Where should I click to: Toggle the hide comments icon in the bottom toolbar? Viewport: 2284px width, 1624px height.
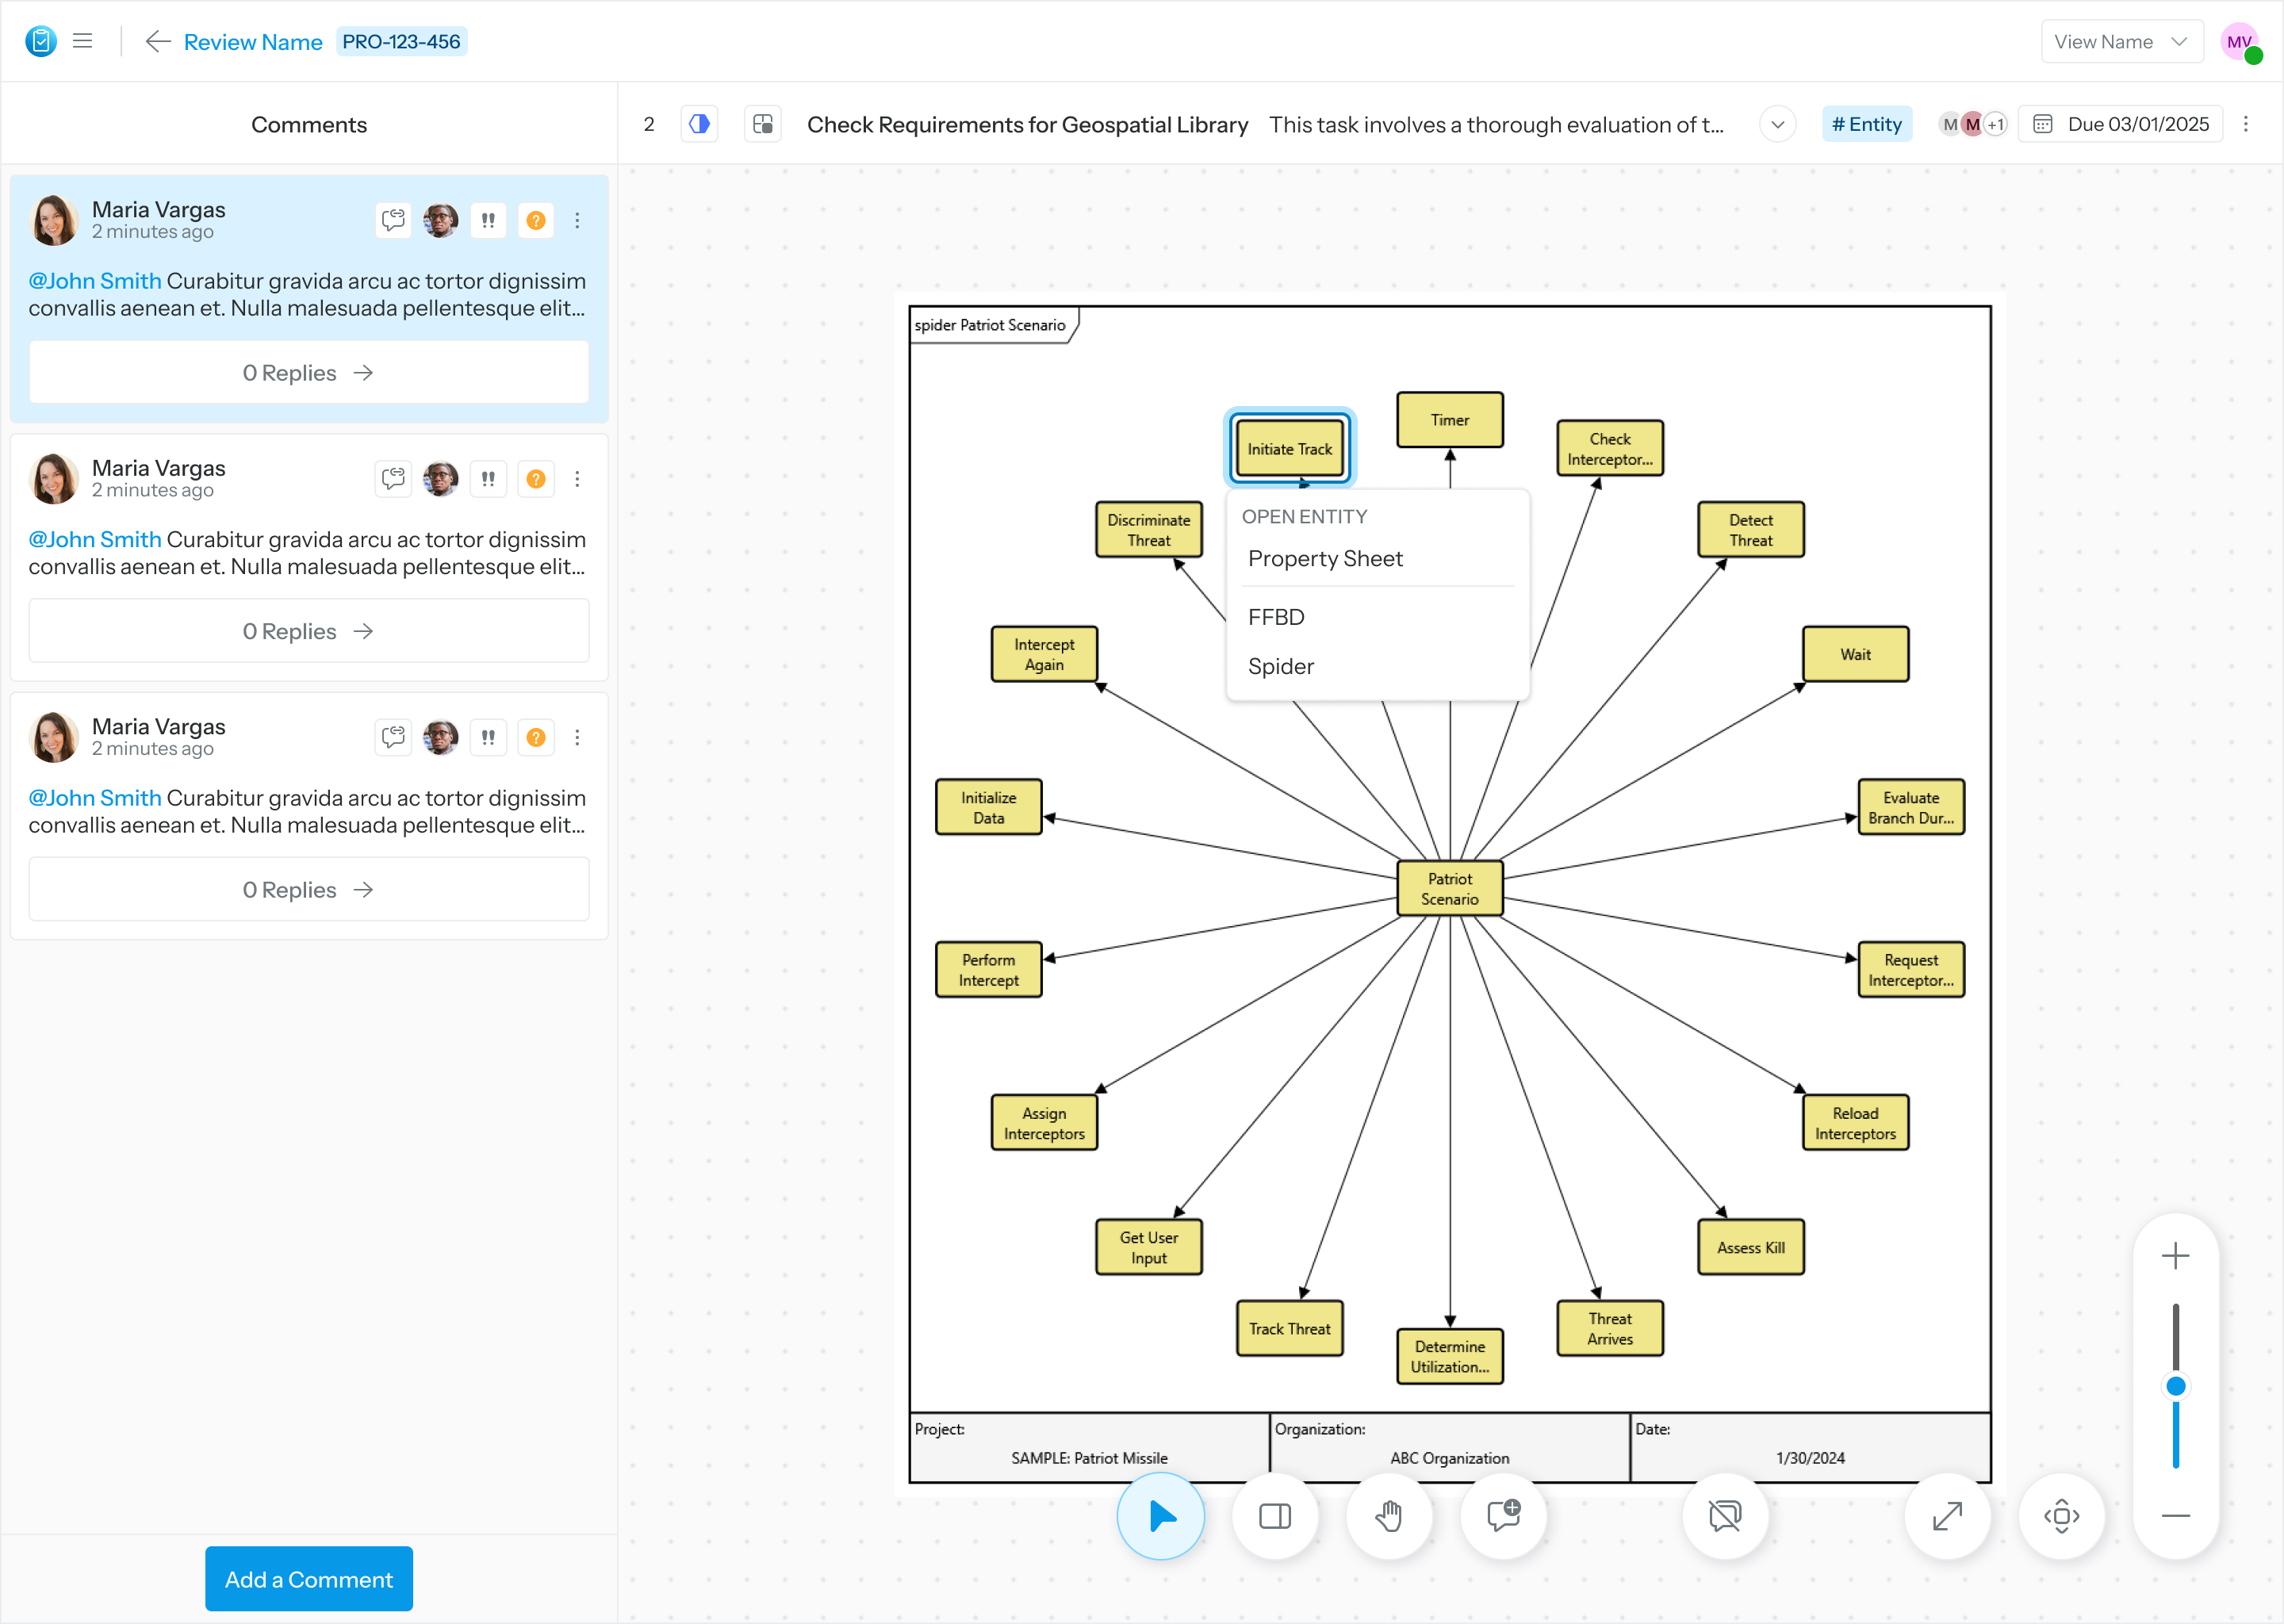pyautogui.click(x=1724, y=1516)
